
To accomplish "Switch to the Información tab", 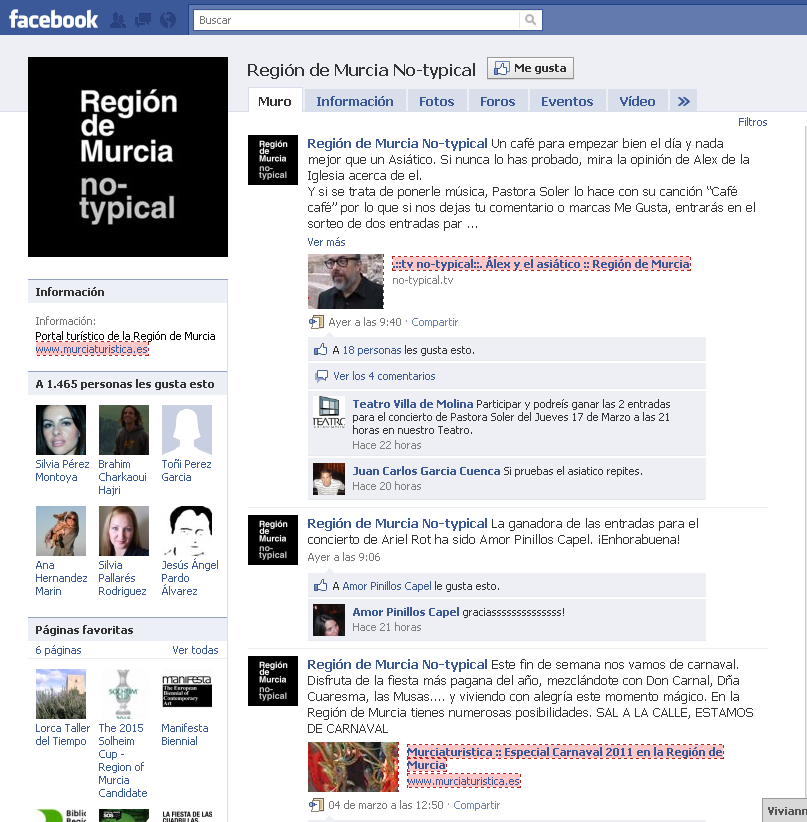I will pos(355,101).
